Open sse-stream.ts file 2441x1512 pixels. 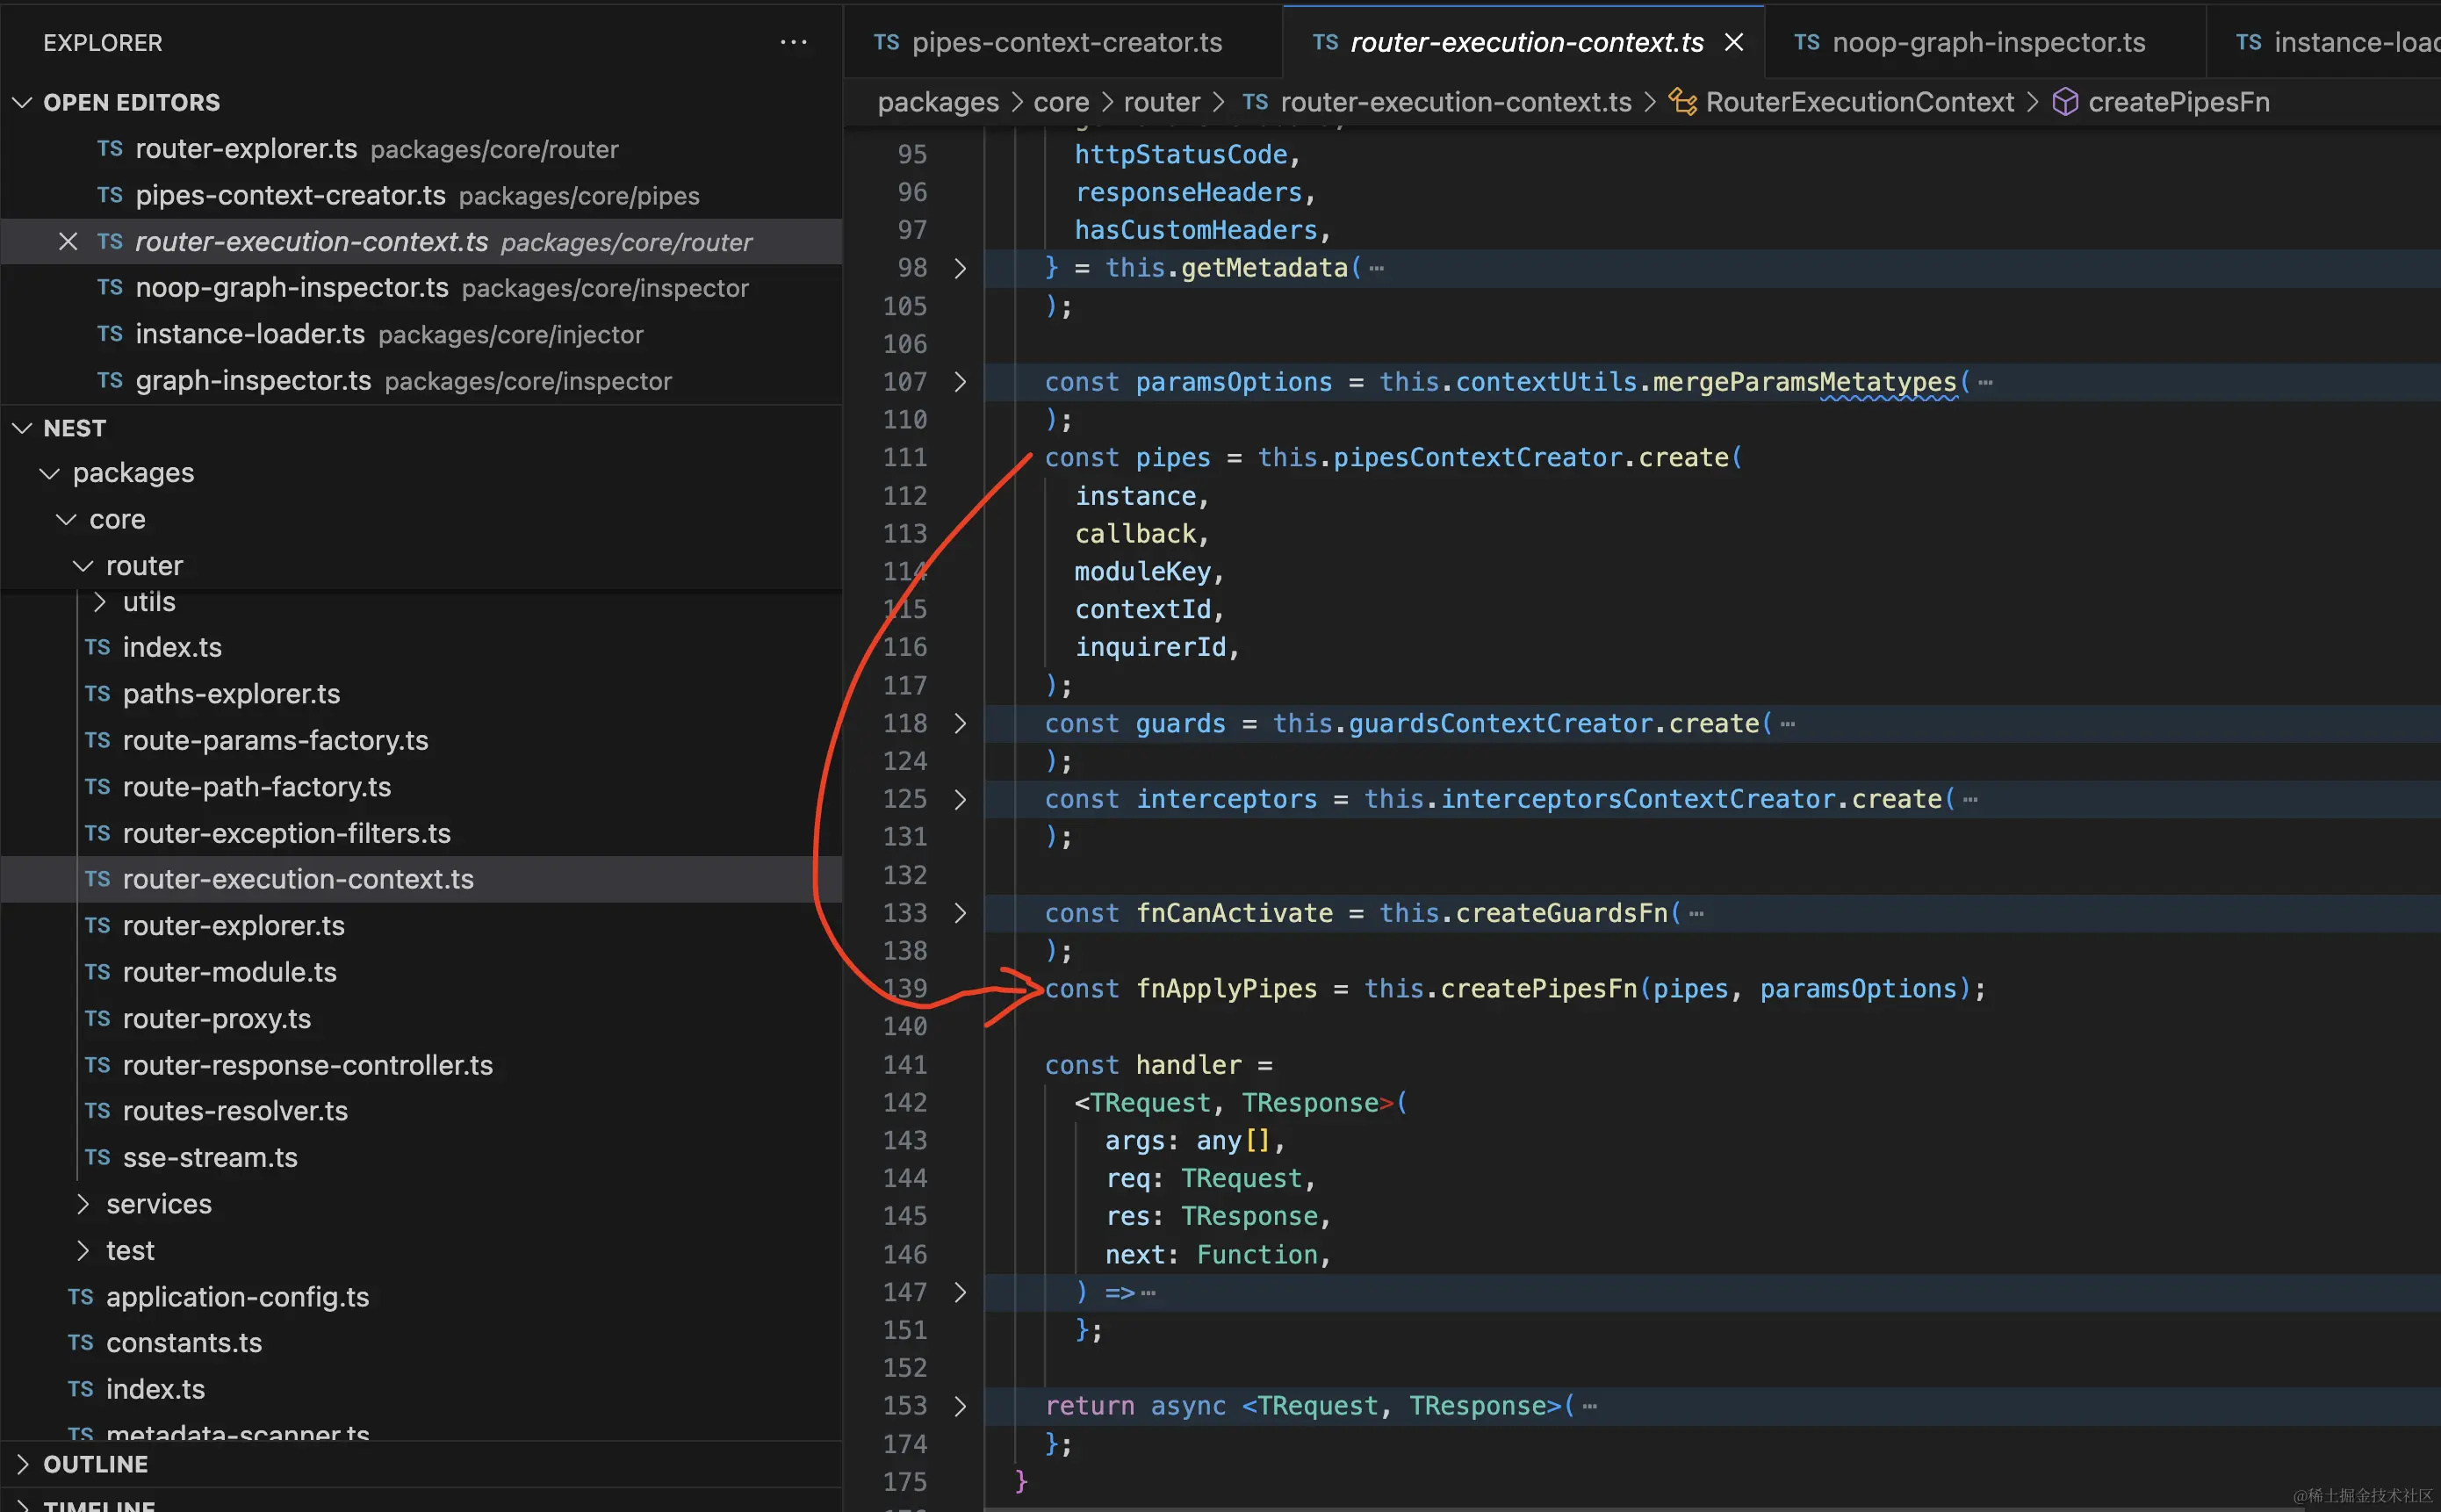coord(421,1157)
